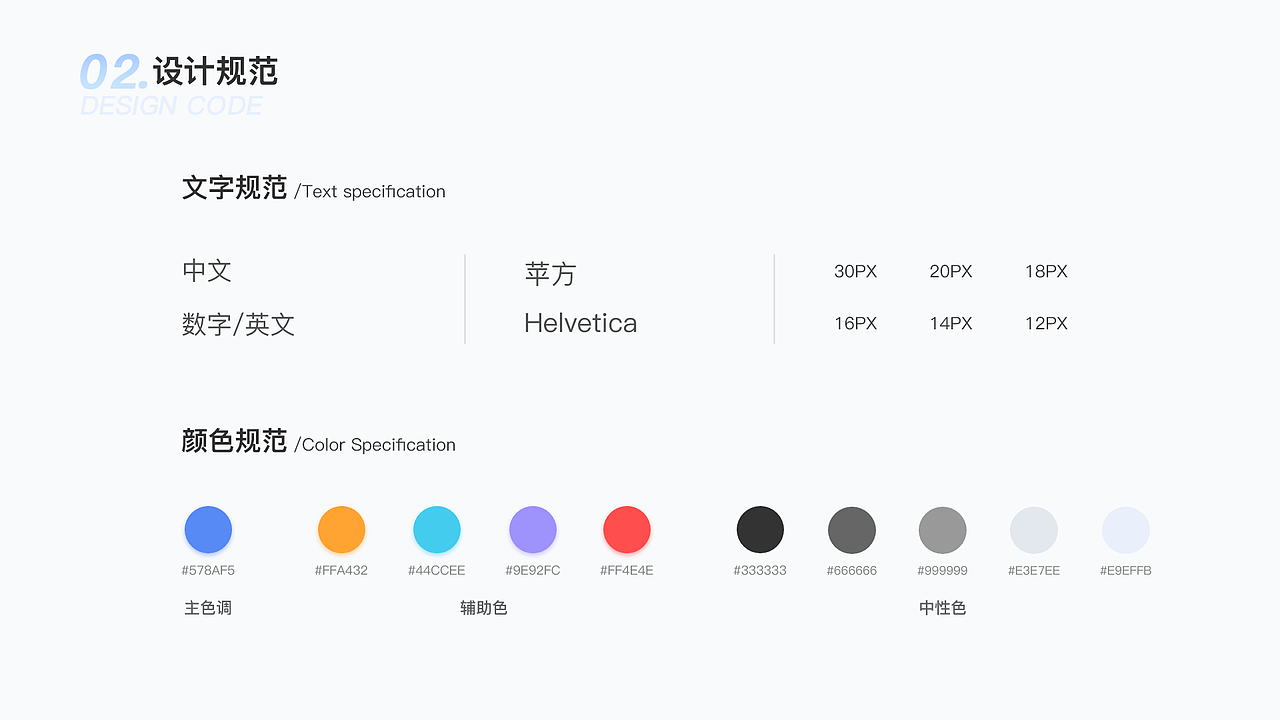
Task: Click the #E9EFFB hex label
Action: click(1126, 571)
